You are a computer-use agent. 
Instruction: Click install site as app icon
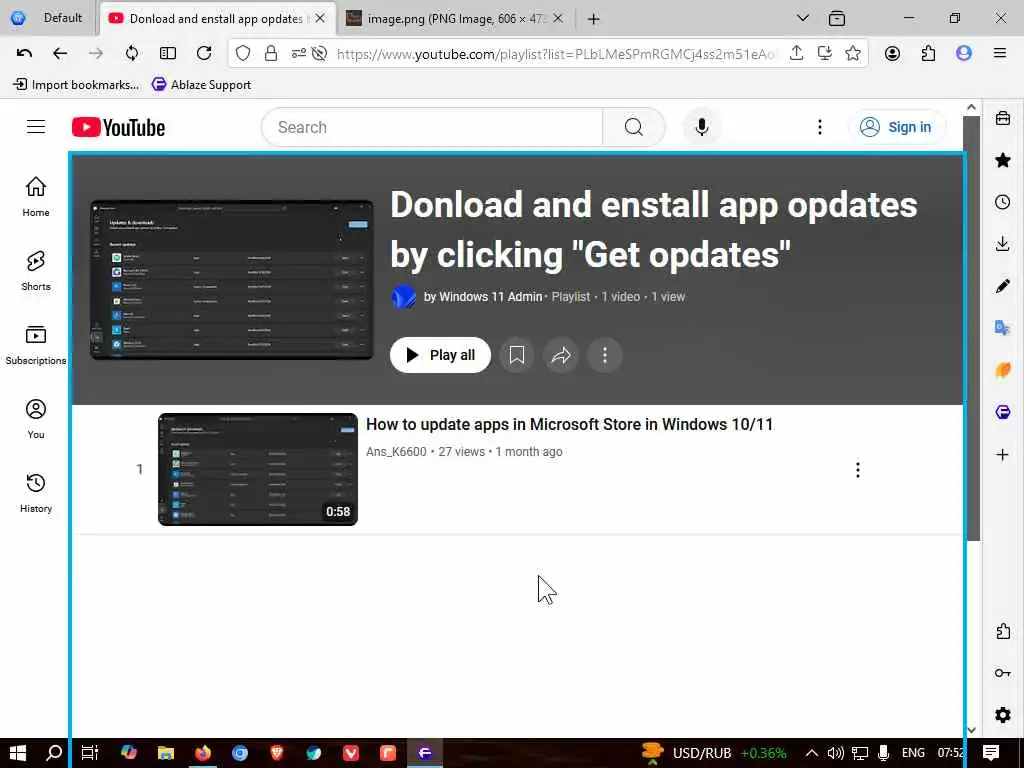click(x=825, y=54)
